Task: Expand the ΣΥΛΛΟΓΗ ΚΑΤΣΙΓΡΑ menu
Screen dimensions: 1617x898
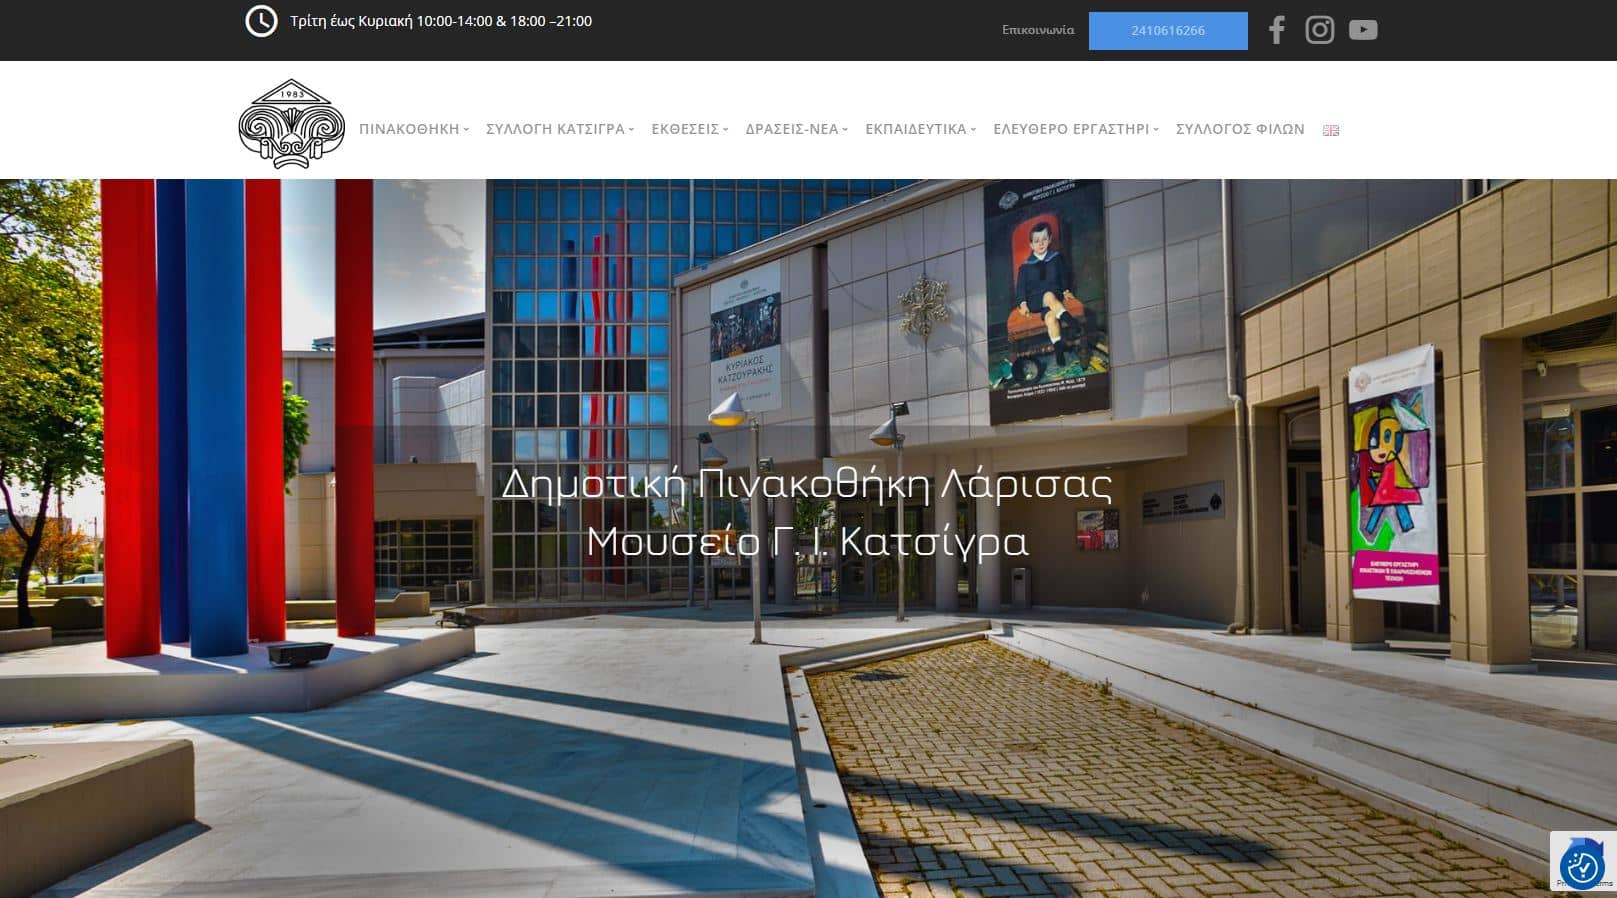Action: point(559,129)
